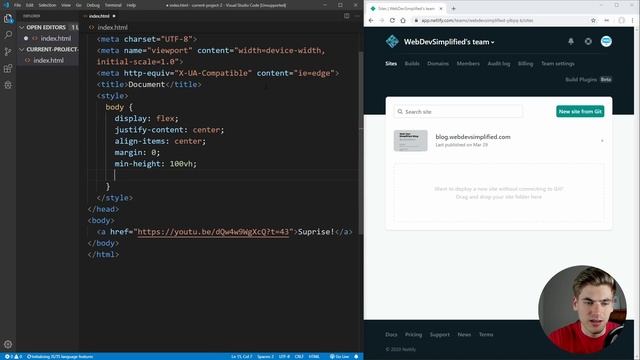Viewport: 640px width, 360px height.
Task: Click the browser extension icon beside star
Action: tap(607, 20)
